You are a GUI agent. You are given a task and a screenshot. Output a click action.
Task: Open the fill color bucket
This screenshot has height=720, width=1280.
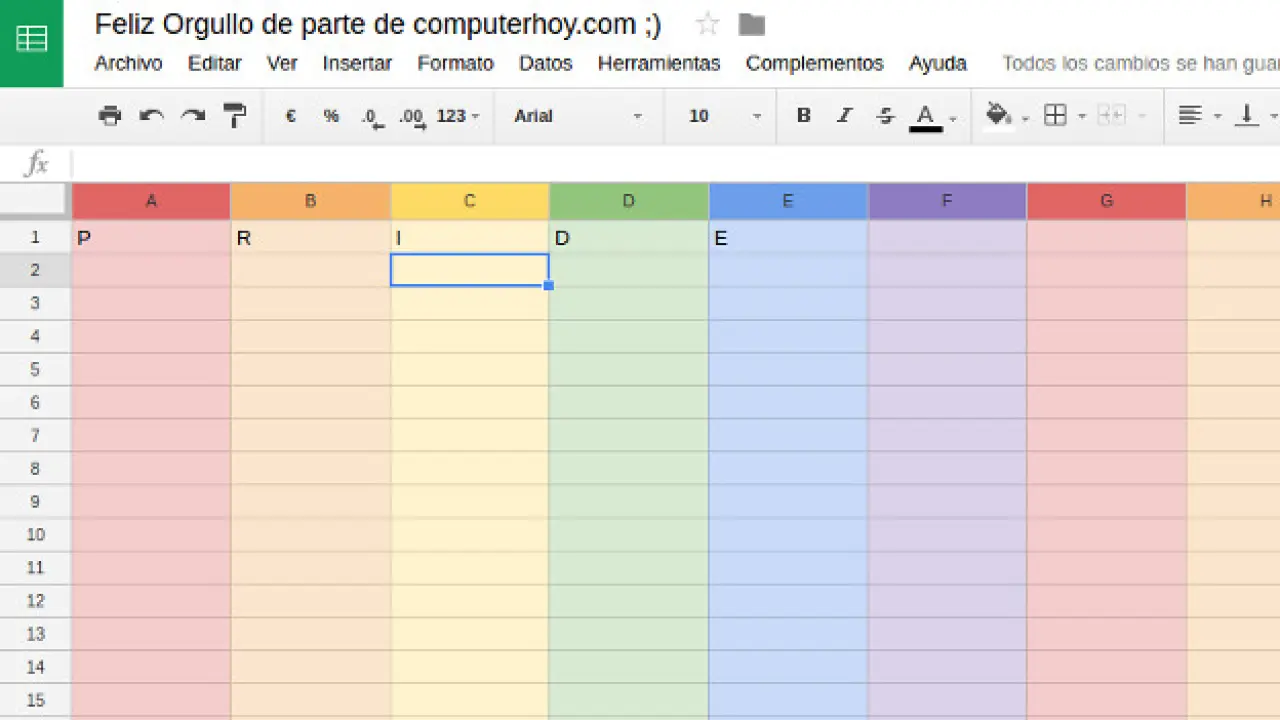pos(998,116)
